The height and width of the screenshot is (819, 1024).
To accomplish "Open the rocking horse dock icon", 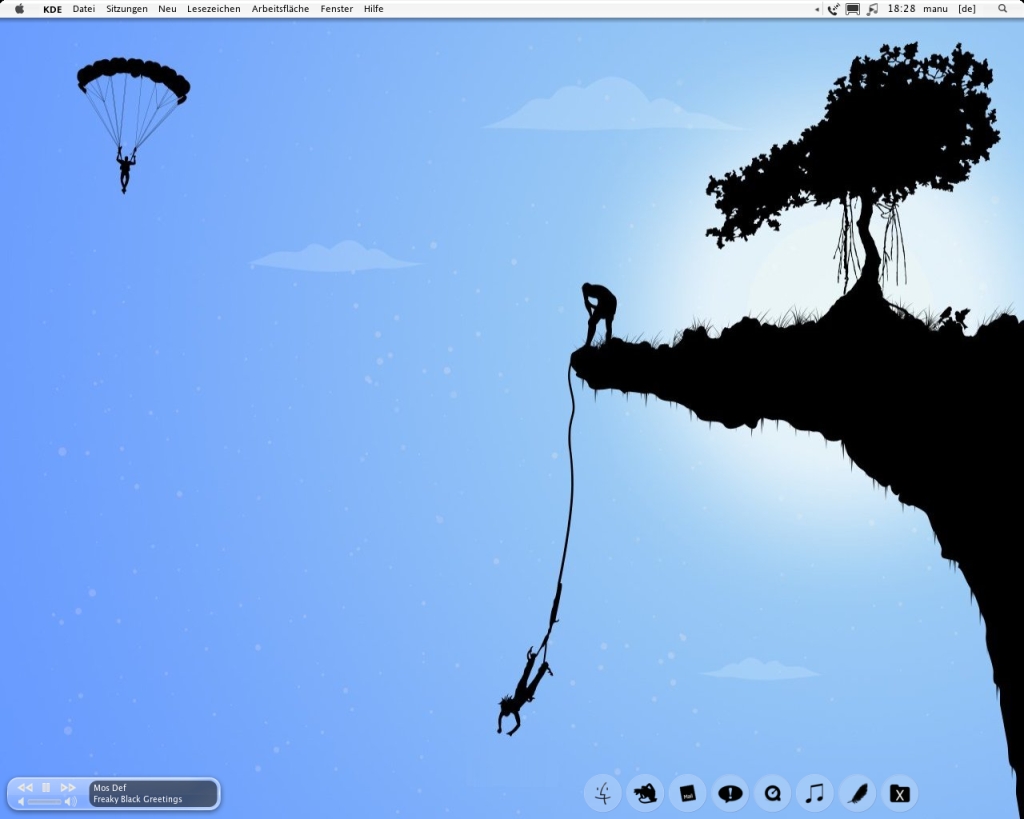I will (645, 794).
